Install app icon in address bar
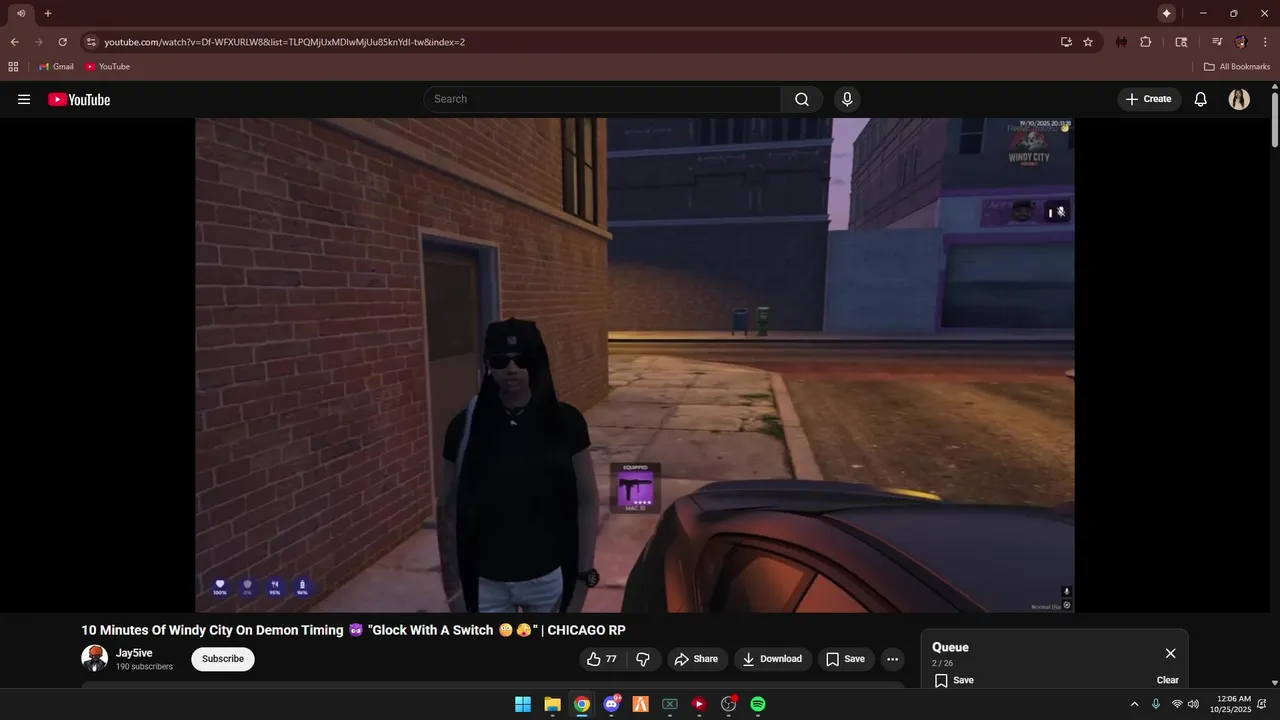Viewport: 1280px width, 720px height. pos(1066,42)
